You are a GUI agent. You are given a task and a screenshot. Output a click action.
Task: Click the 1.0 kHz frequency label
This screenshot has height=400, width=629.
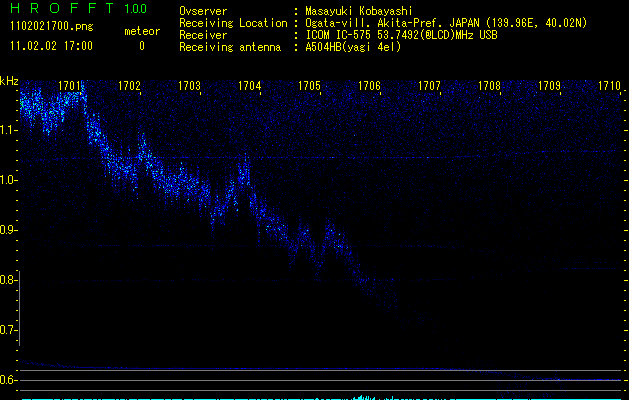8,180
